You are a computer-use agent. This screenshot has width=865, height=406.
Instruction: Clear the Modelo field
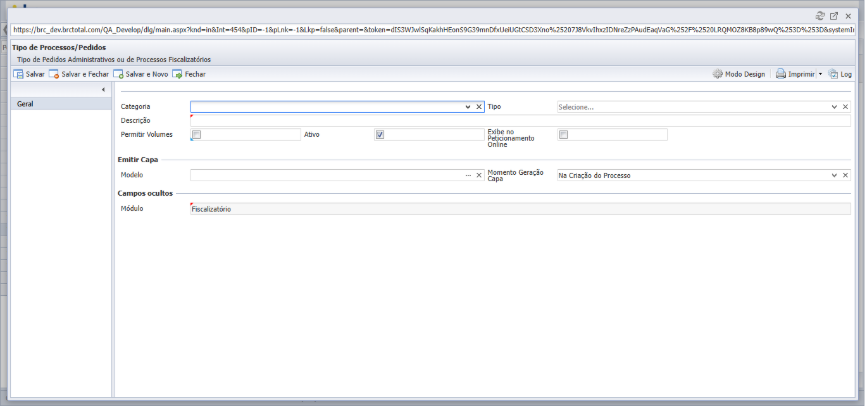[479, 175]
